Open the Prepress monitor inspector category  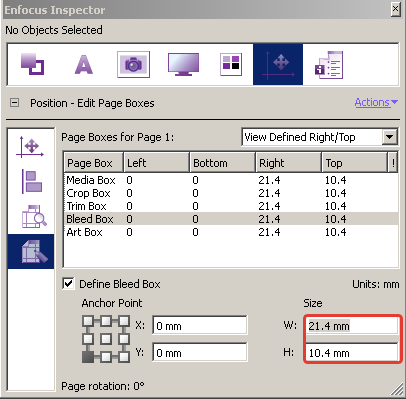[184, 64]
